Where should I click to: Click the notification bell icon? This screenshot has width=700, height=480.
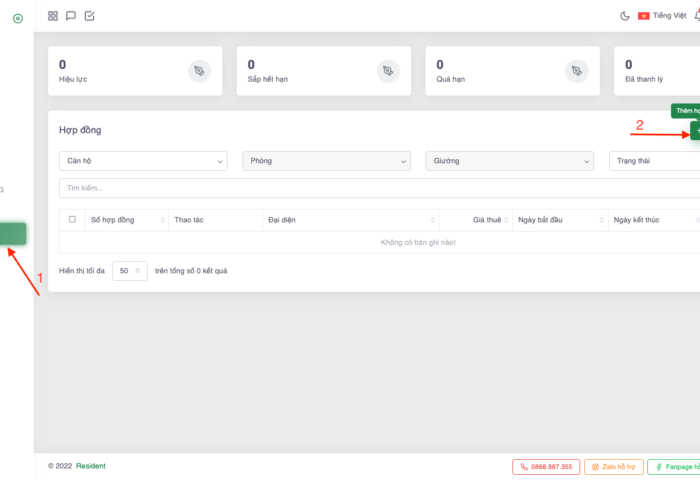(x=696, y=16)
